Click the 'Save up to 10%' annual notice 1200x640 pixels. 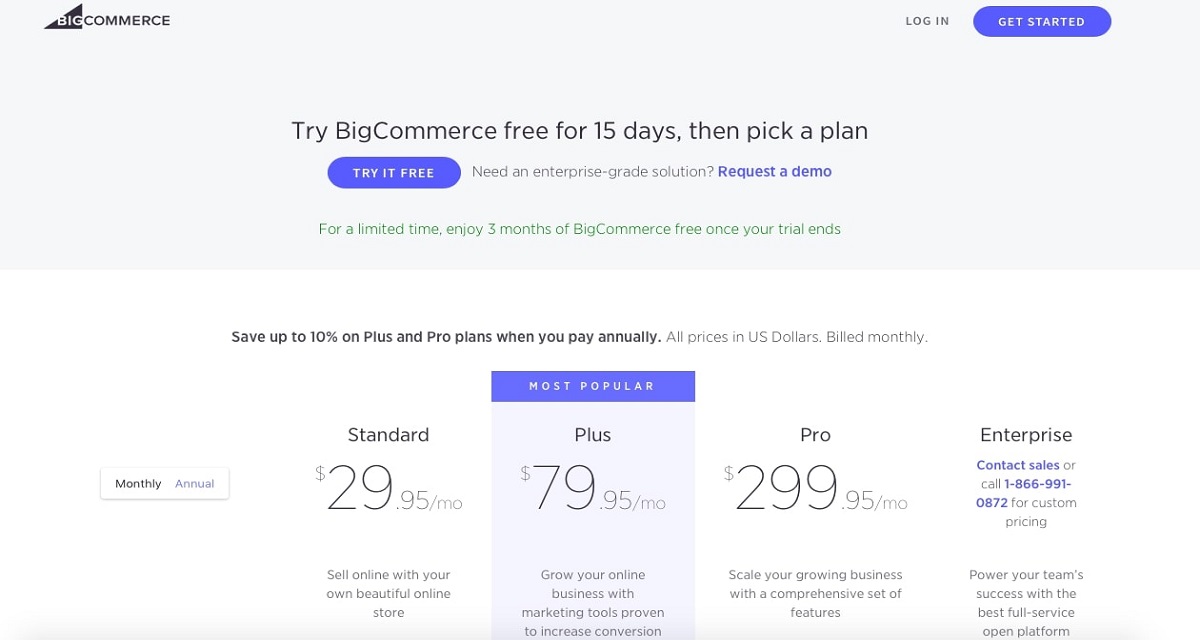(x=446, y=337)
